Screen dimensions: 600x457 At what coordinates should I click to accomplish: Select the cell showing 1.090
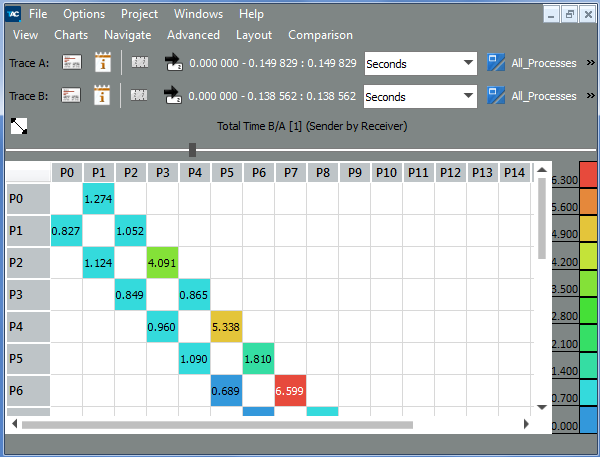[x=194, y=359]
